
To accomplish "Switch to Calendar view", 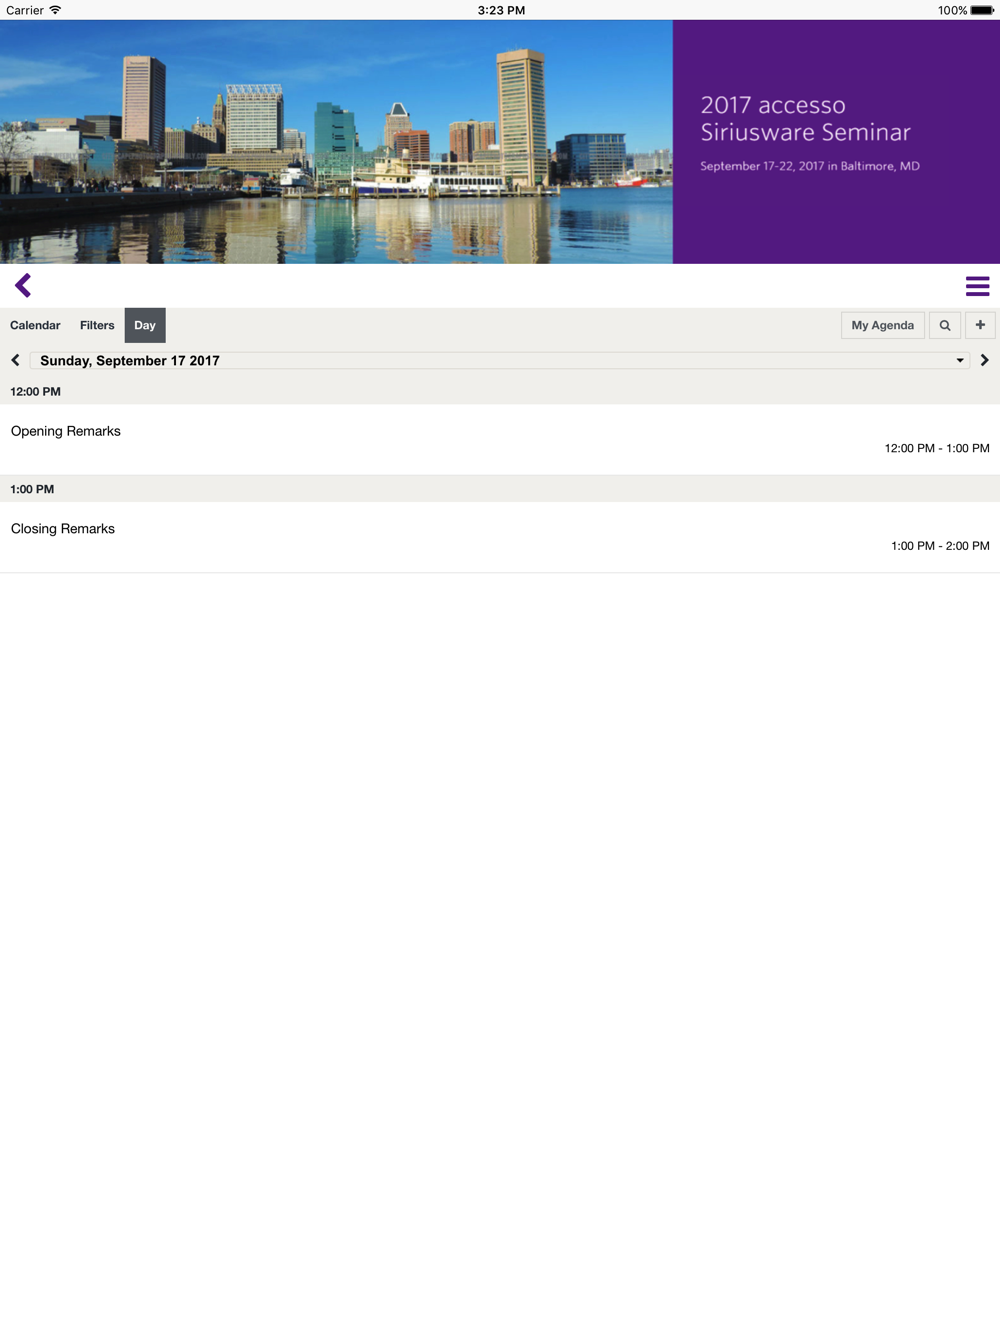I will pyautogui.click(x=35, y=325).
